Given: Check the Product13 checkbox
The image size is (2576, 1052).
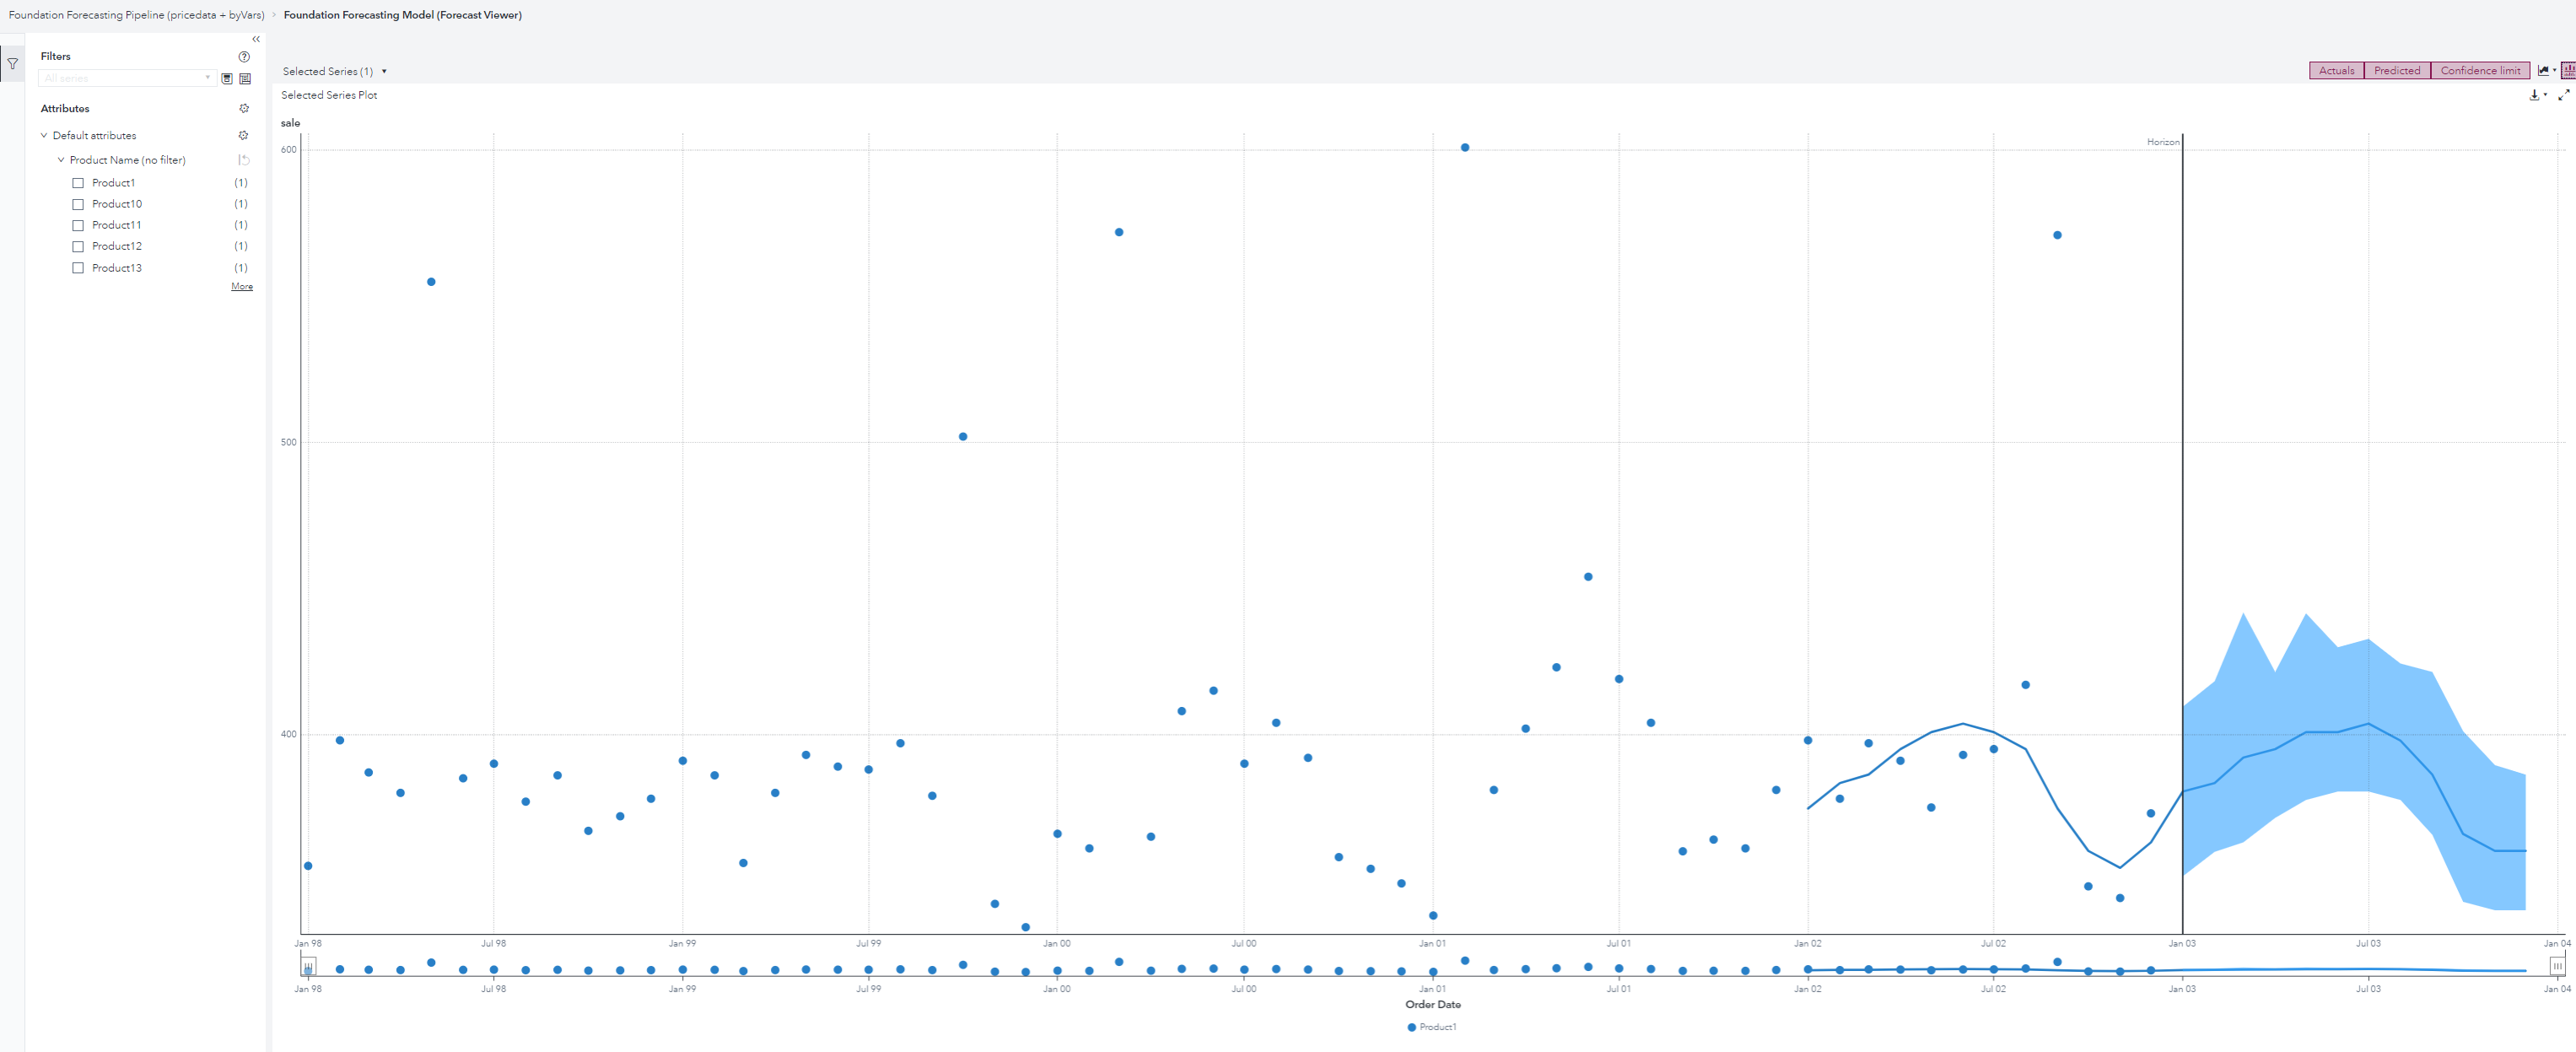Looking at the screenshot, I should coord(78,268).
